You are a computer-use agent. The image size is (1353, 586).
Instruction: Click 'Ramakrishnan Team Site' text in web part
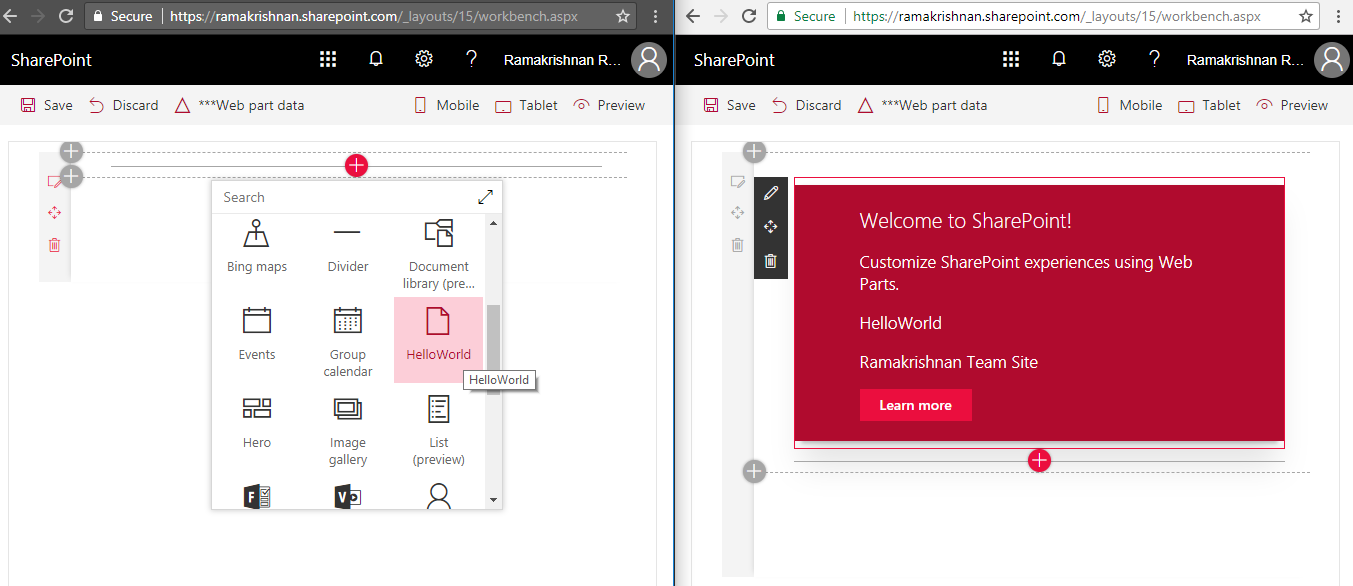click(949, 362)
